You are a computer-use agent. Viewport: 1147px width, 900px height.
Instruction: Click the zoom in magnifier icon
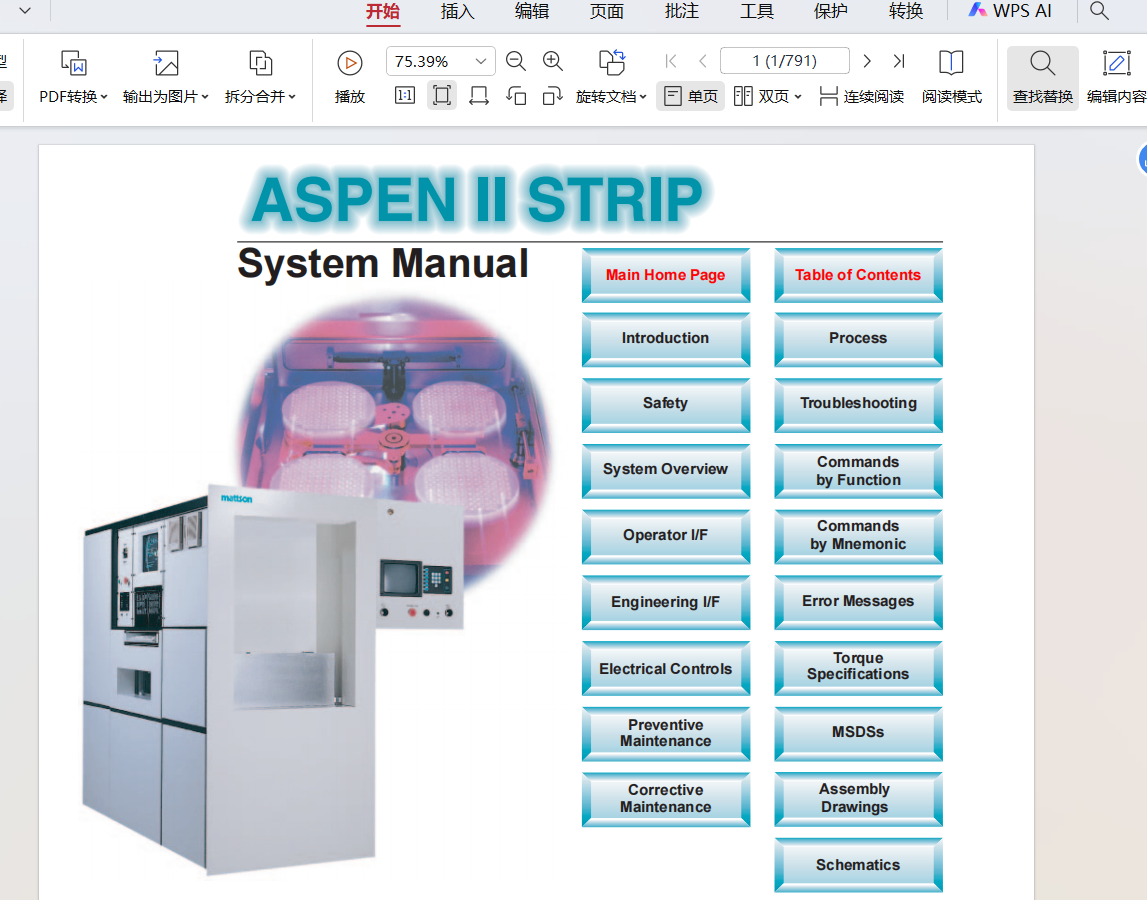553,61
